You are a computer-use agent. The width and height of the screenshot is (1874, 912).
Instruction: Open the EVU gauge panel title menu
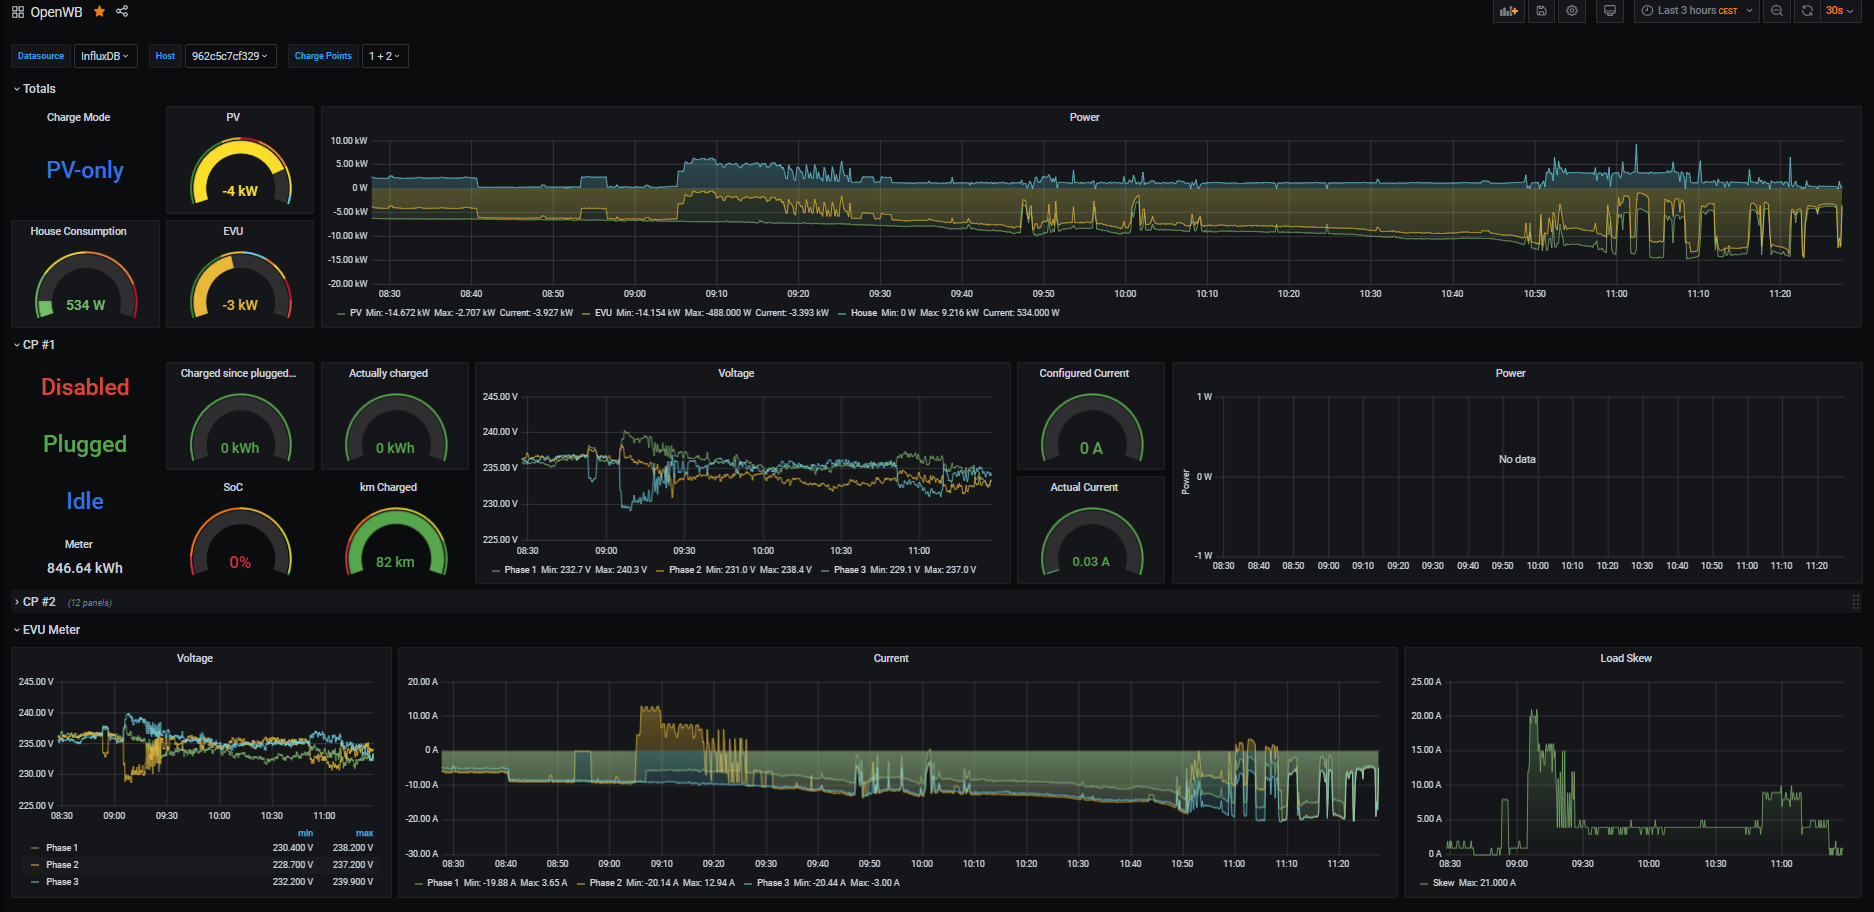tap(233, 231)
